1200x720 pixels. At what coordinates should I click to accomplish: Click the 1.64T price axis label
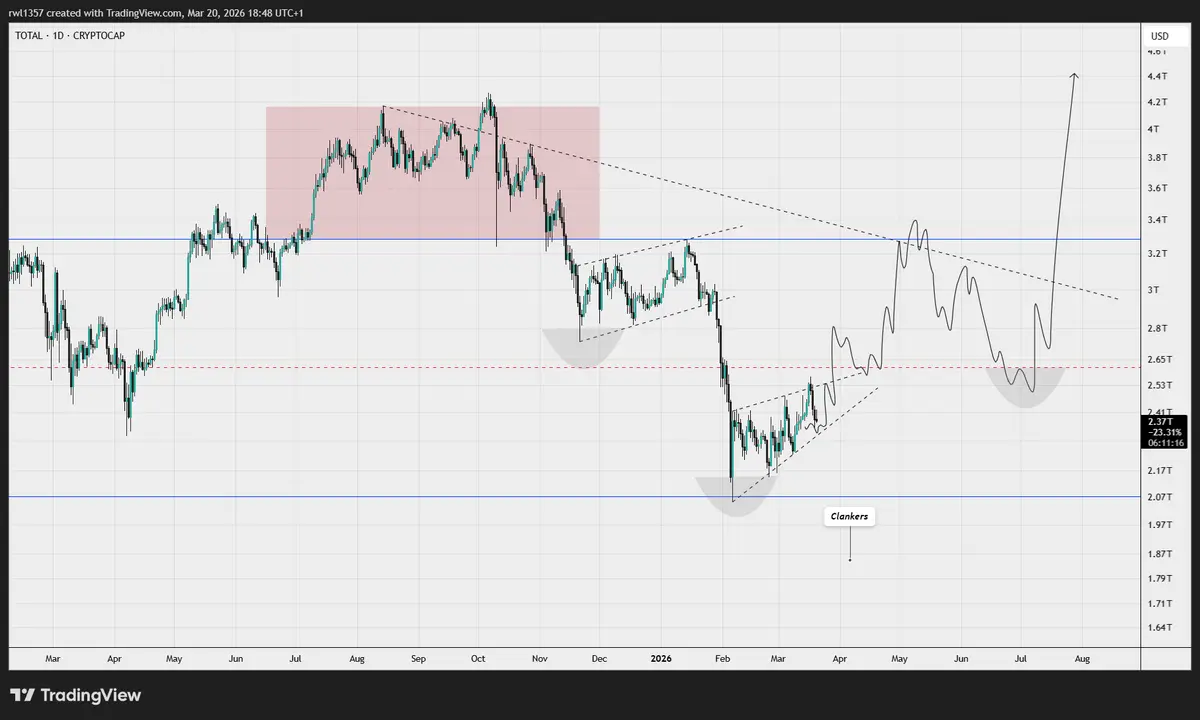(1161, 628)
